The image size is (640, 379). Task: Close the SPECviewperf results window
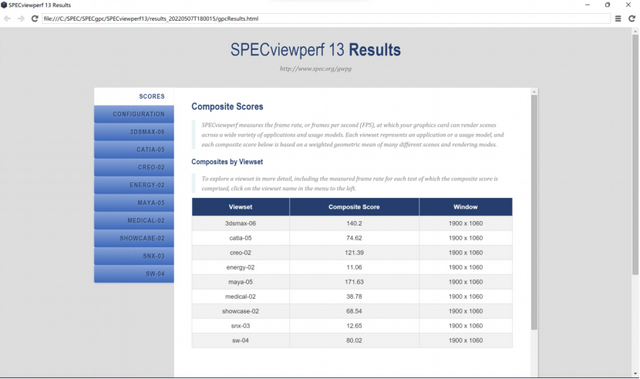[628, 5]
